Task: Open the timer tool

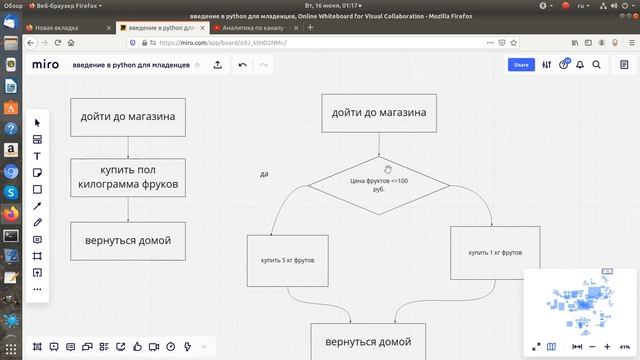Action: tap(171, 347)
